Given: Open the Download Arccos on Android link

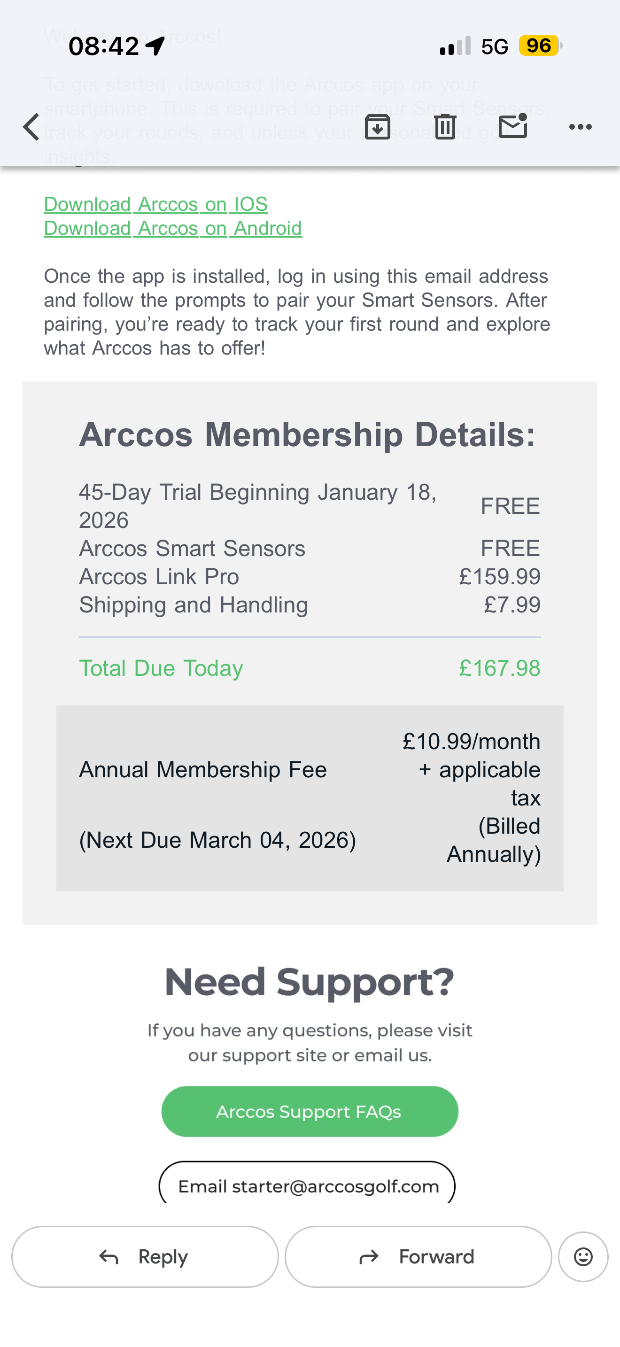Looking at the screenshot, I should click(x=173, y=229).
